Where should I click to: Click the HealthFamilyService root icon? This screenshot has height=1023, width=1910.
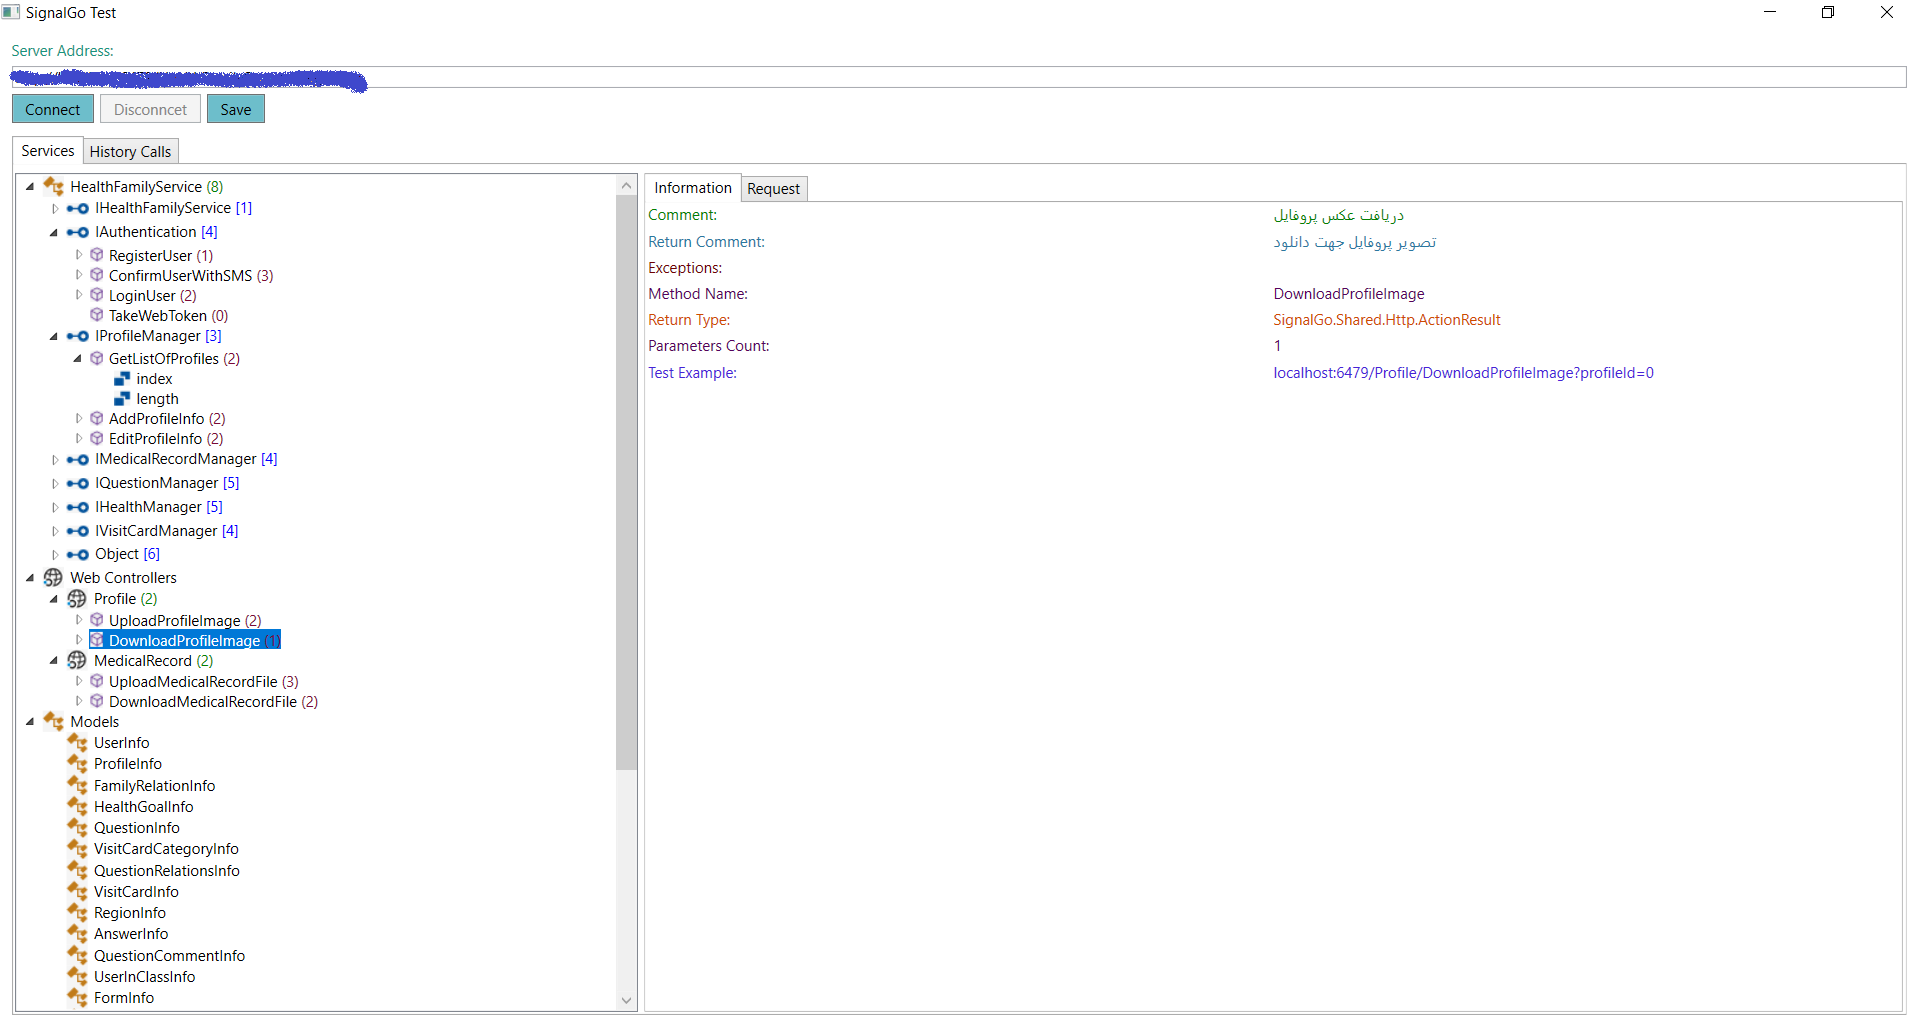53,187
